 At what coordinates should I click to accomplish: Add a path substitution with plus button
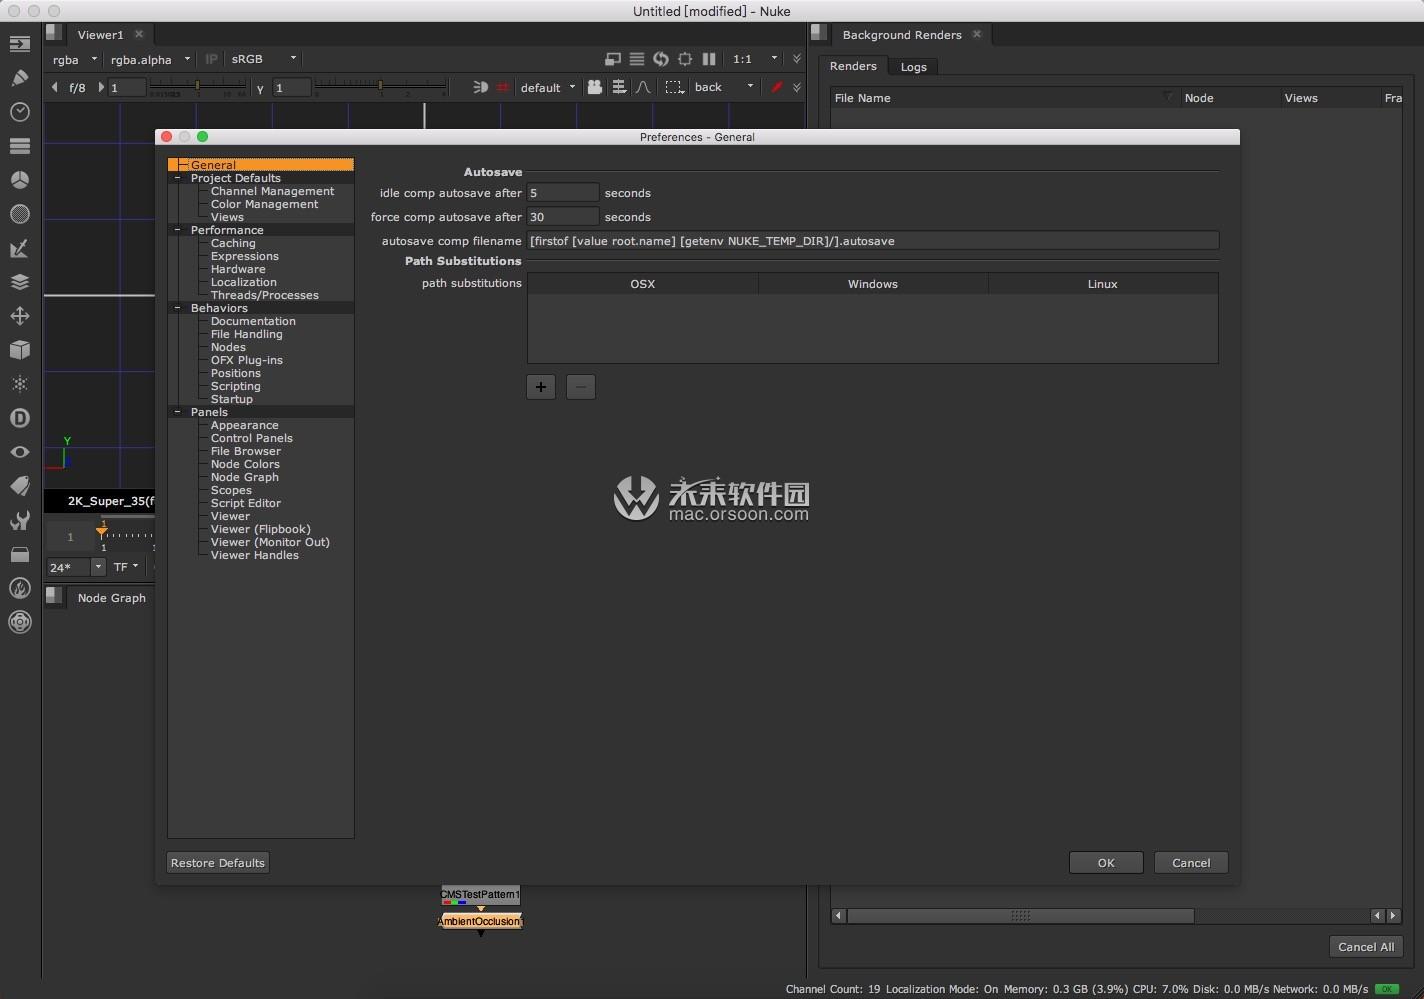tap(541, 387)
